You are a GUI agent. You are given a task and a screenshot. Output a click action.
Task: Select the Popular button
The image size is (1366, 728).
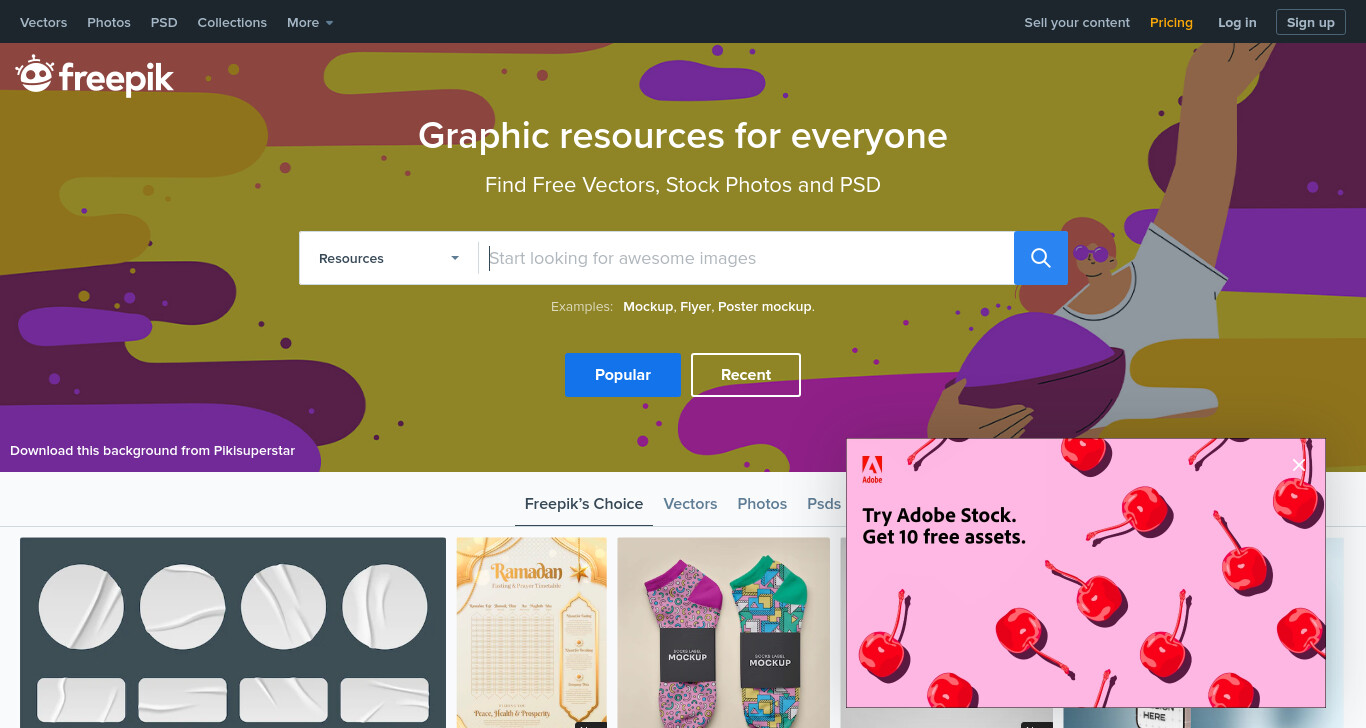[623, 375]
